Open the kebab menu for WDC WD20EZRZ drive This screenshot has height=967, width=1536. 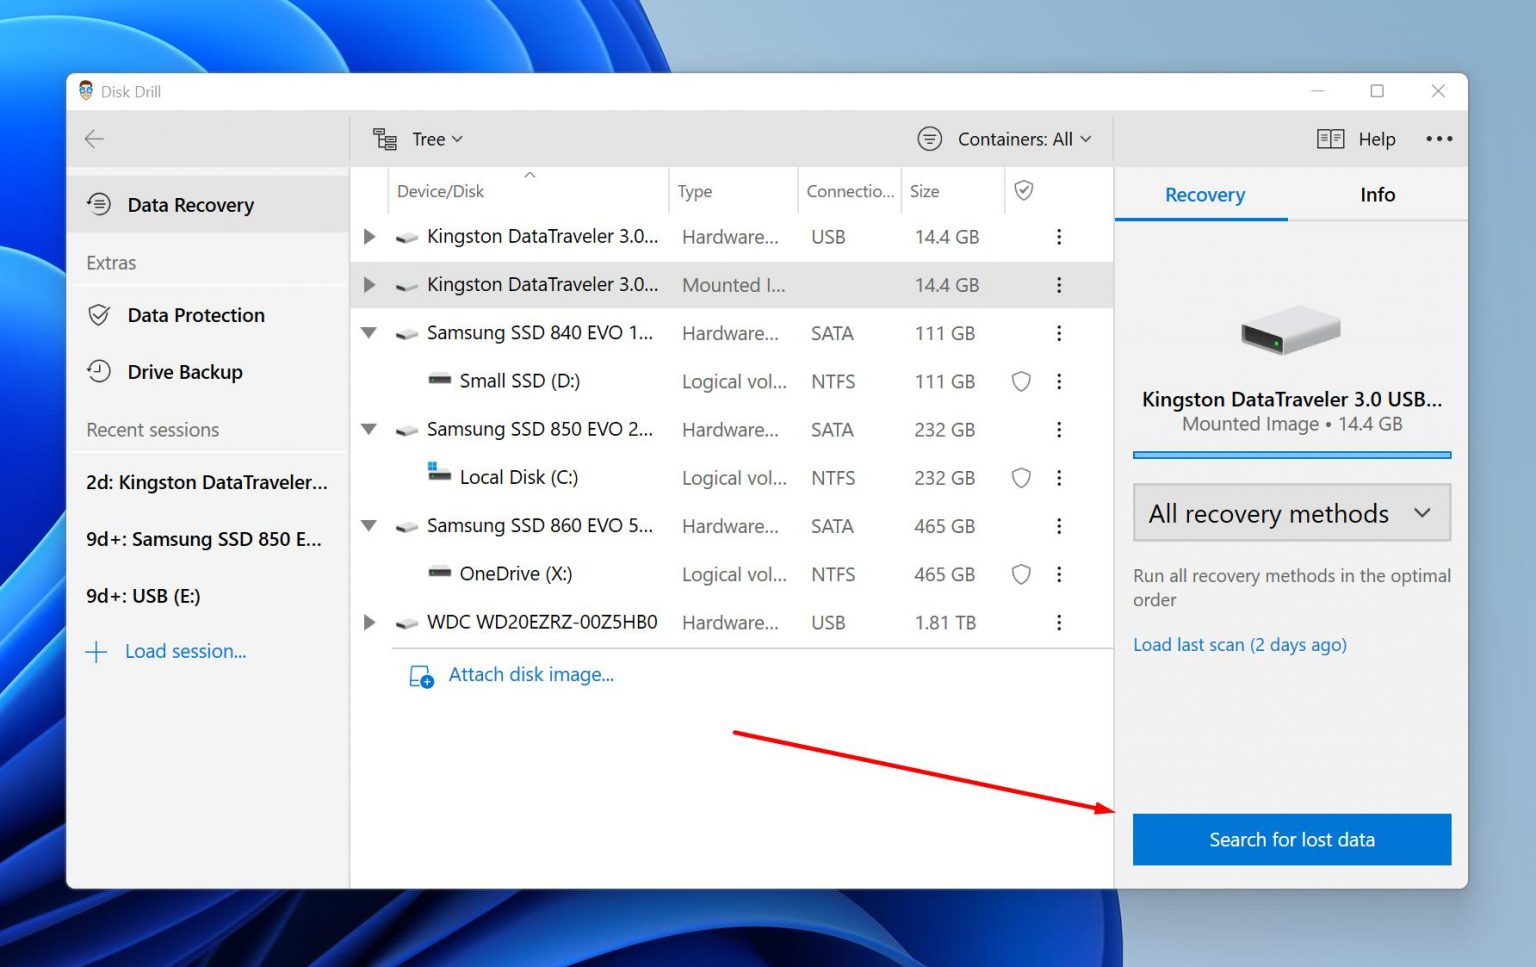(x=1059, y=622)
